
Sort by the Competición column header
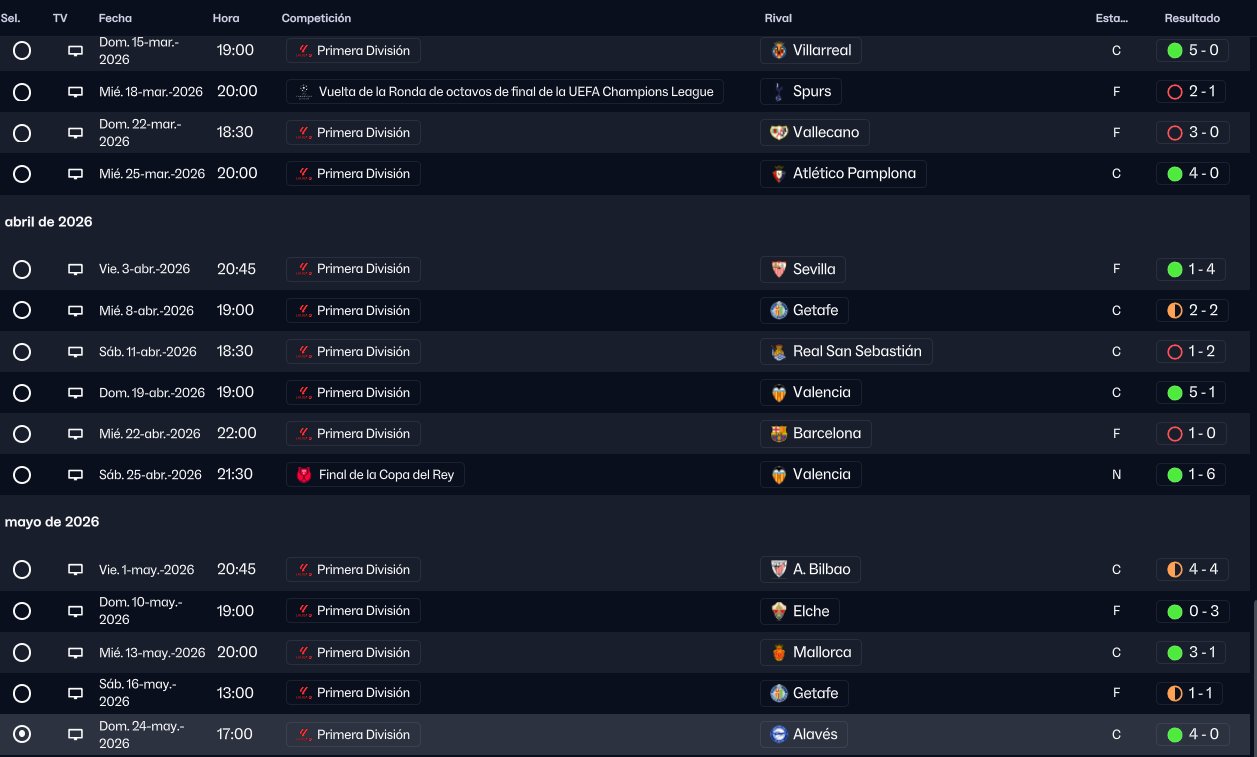tap(316, 18)
